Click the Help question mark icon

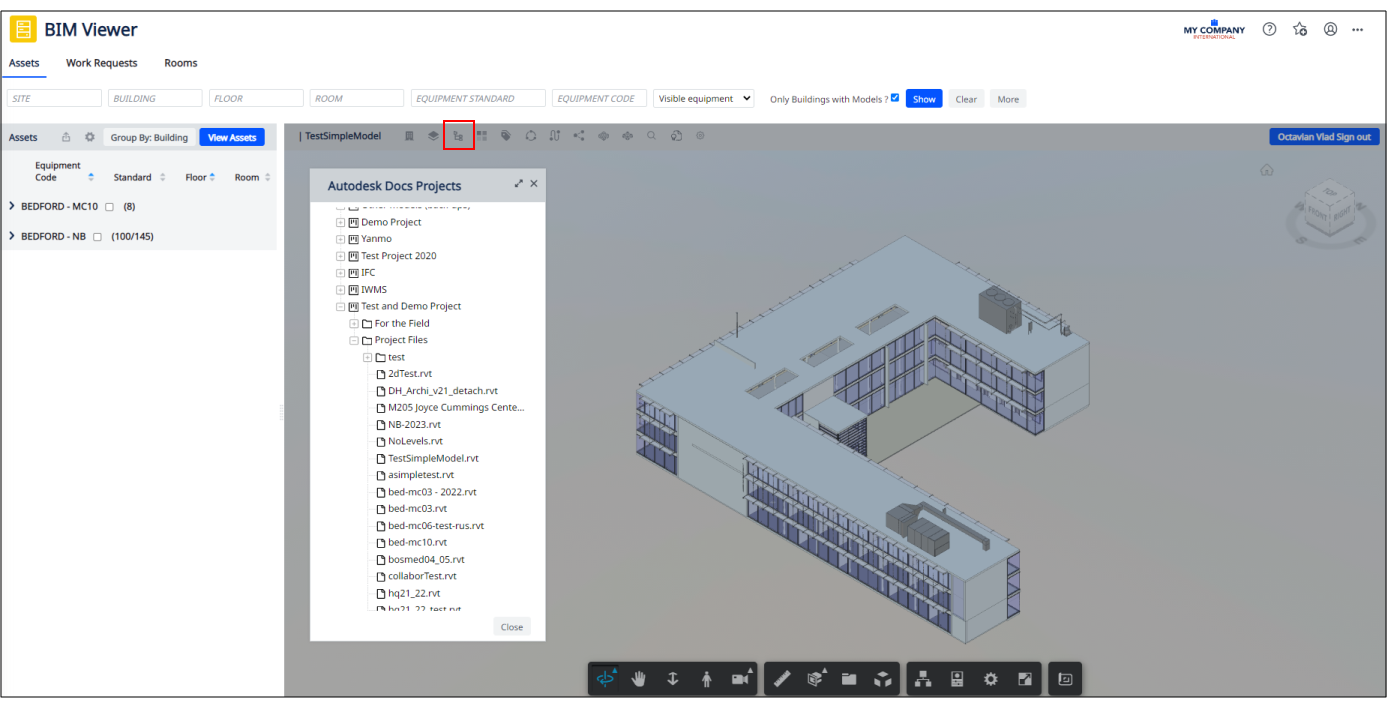point(1270,29)
